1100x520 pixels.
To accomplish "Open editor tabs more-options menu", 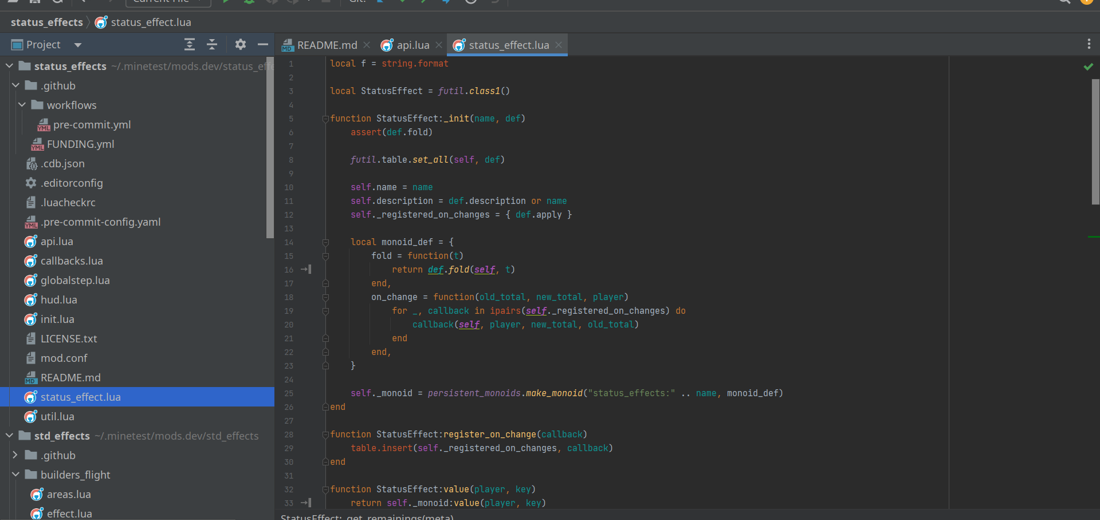I will pyautogui.click(x=1089, y=44).
